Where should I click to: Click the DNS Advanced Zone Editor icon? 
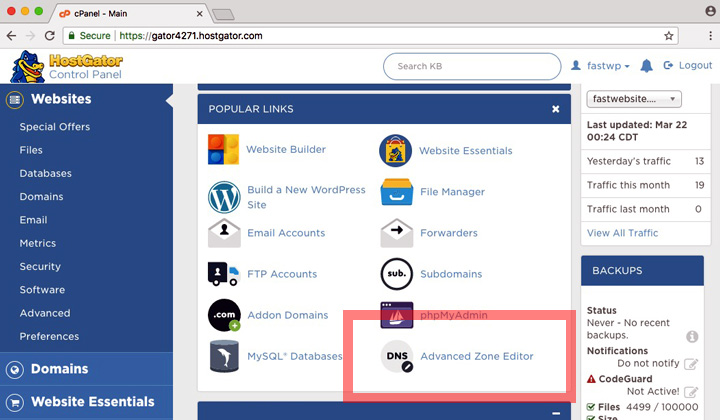coord(397,356)
